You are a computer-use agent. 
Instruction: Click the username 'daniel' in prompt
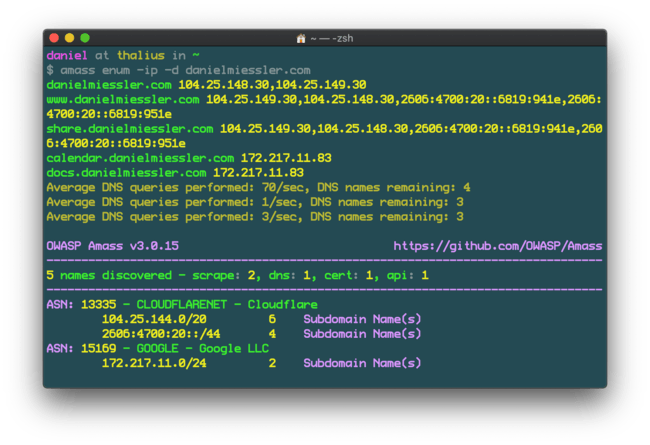[x=67, y=55]
